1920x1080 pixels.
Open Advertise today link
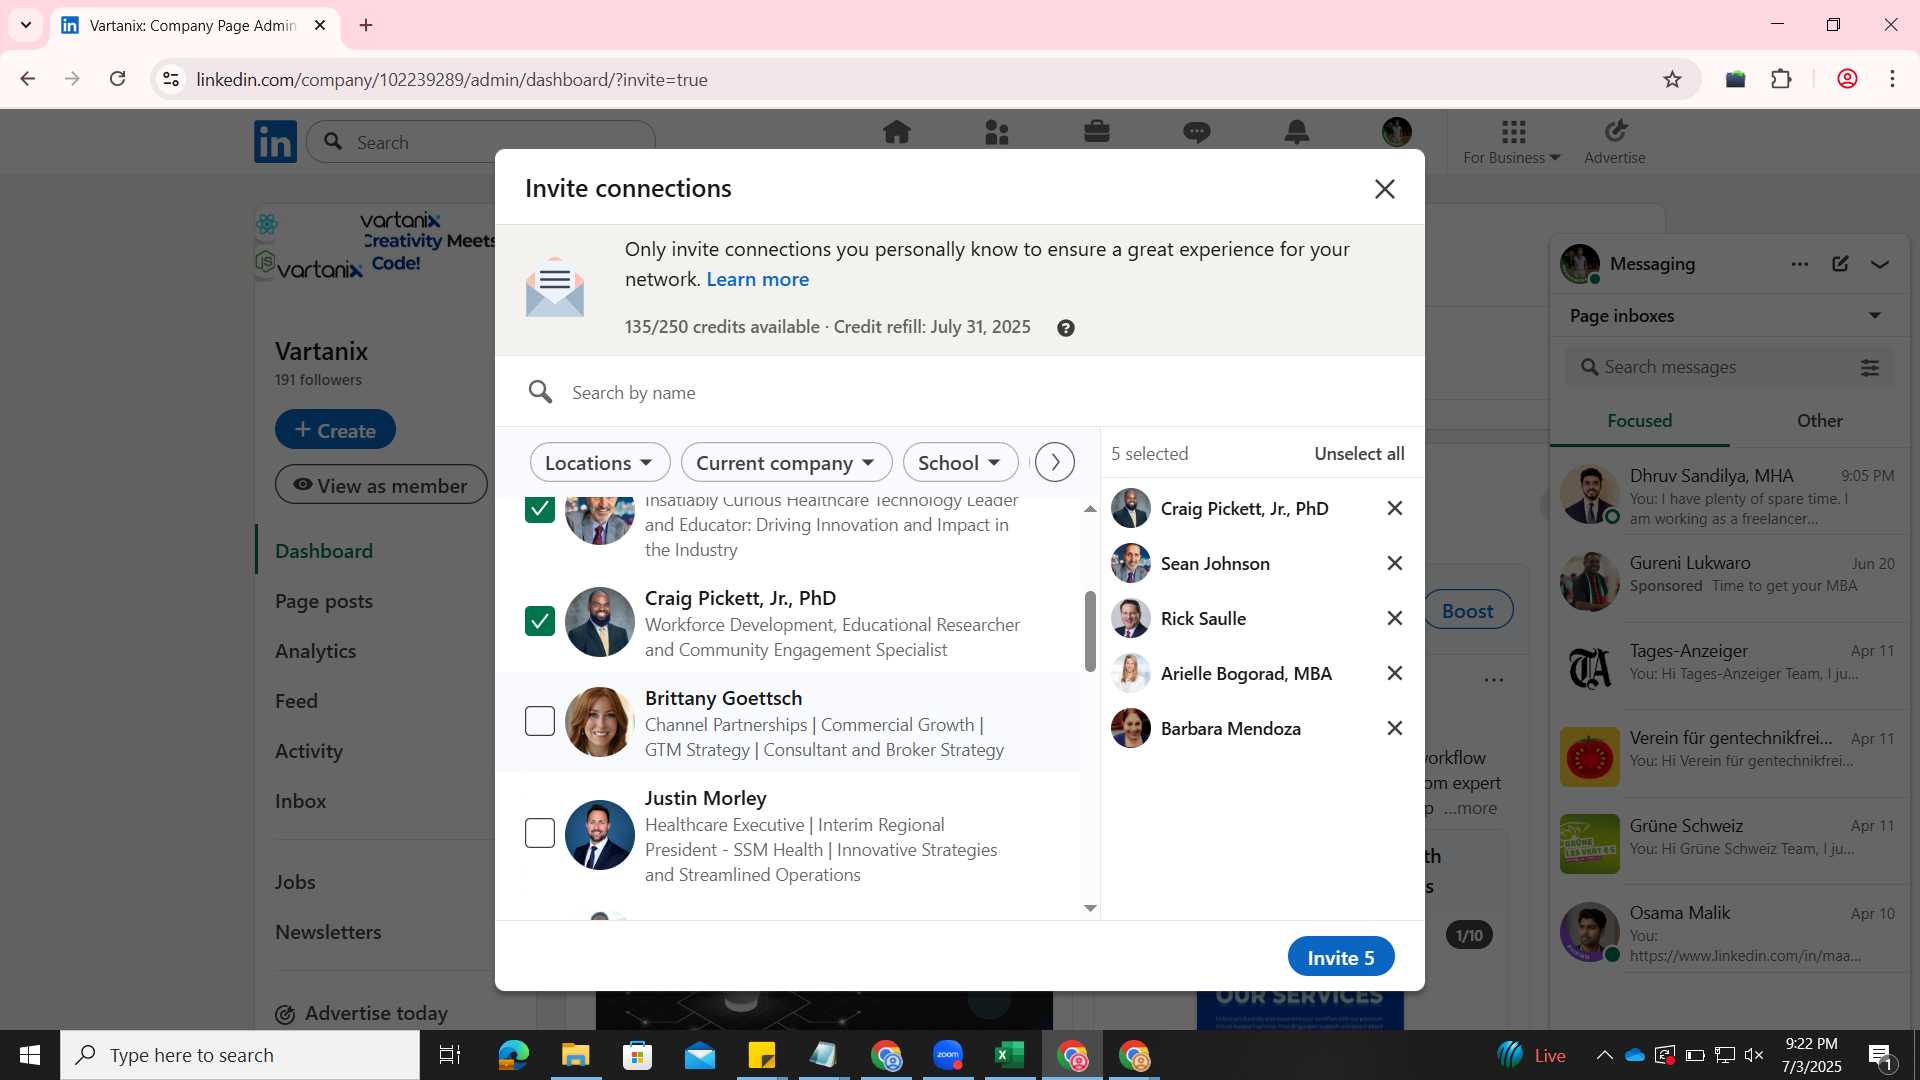[361, 1013]
